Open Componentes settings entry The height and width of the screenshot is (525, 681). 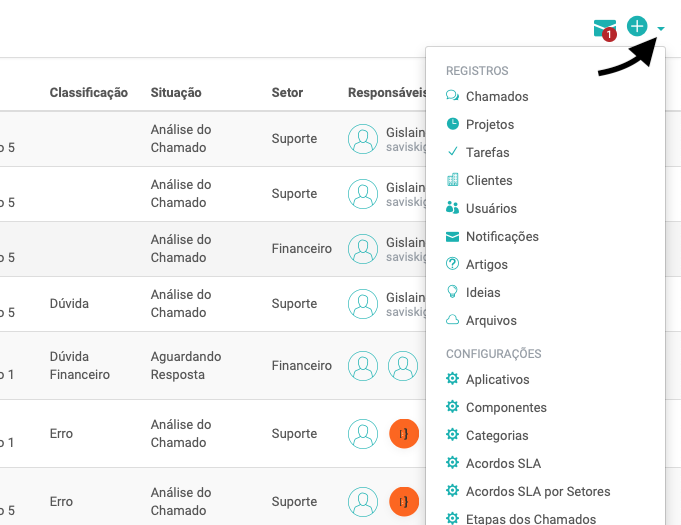[x=505, y=408]
